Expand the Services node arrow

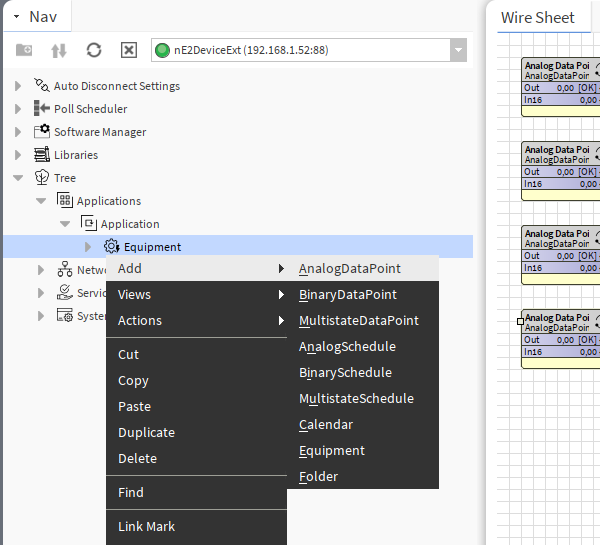tap(41, 293)
